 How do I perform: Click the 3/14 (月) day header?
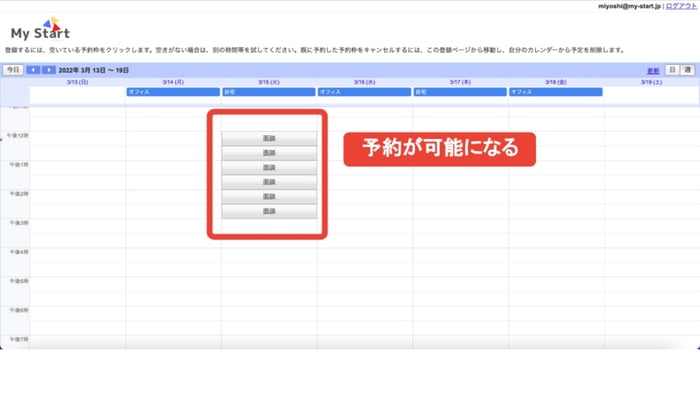click(x=173, y=82)
